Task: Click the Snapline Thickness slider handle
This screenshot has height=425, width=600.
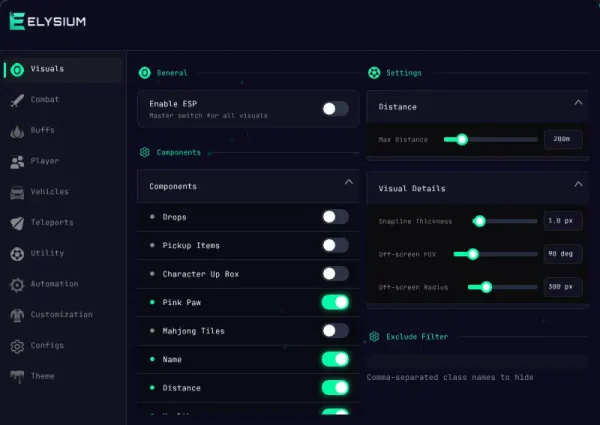Action: (x=479, y=221)
